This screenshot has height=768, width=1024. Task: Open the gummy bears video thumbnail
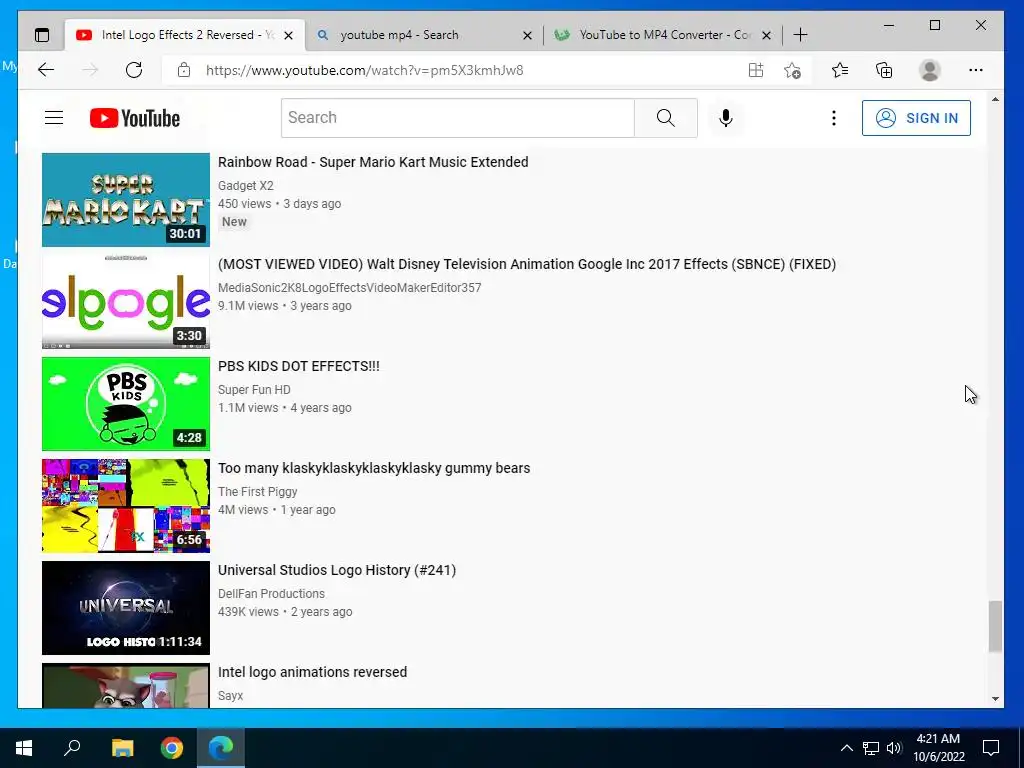coord(126,505)
